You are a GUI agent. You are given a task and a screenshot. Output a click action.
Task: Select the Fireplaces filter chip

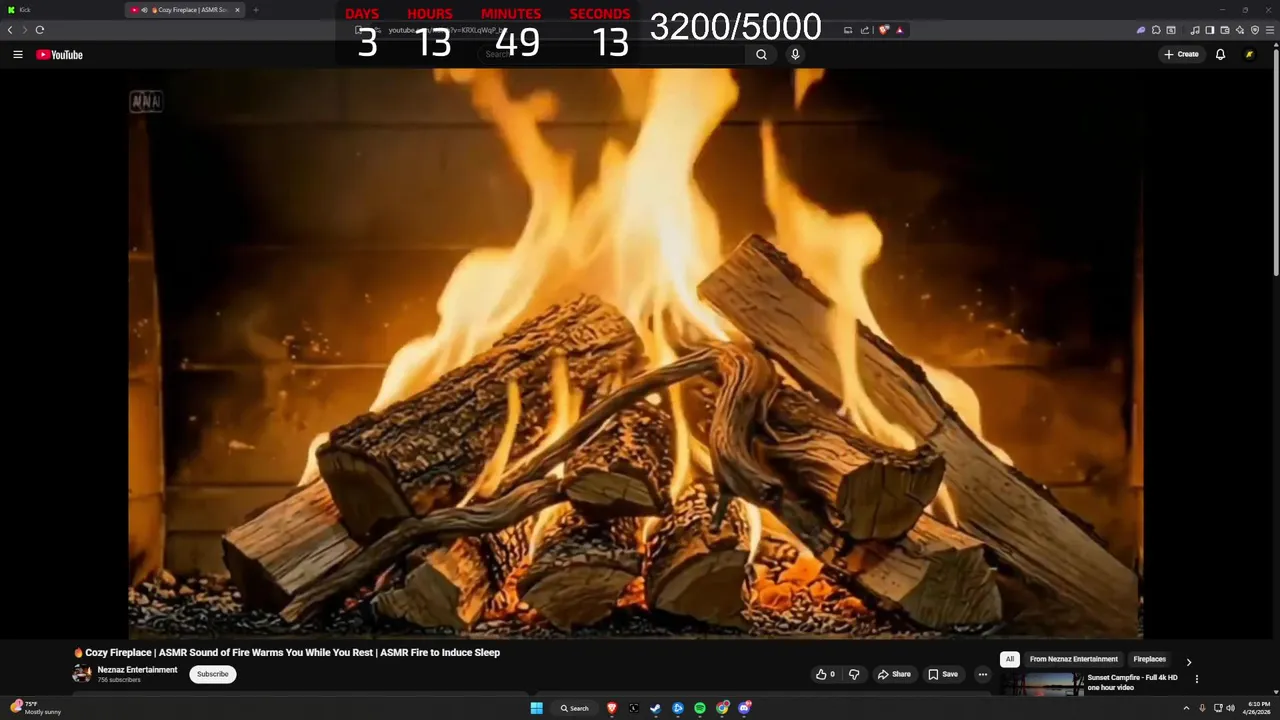[1149, 659]
